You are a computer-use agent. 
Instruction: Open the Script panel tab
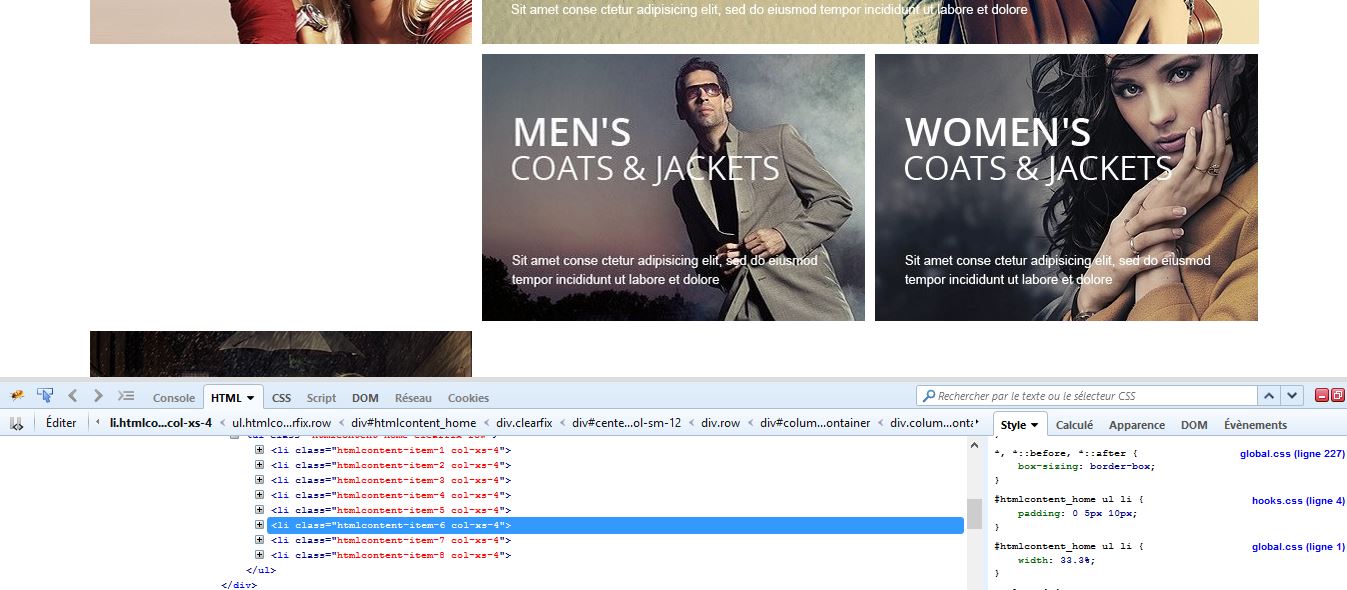(321, 398)
